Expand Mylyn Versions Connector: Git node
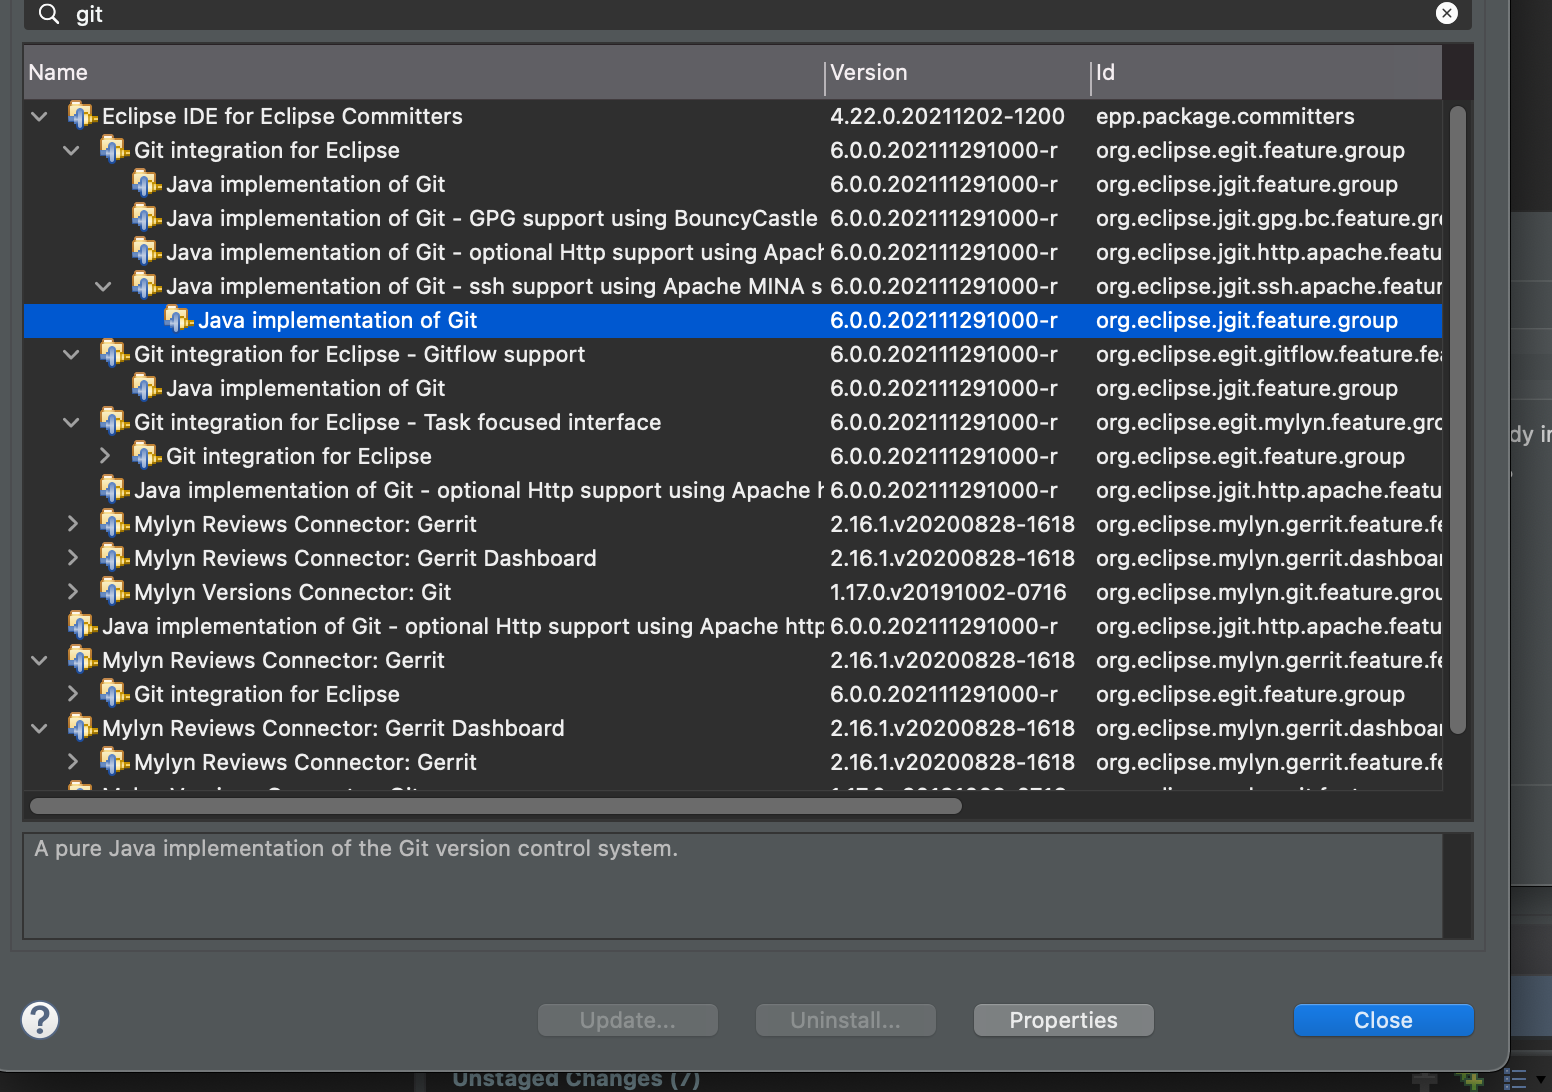 coord(72,592)
